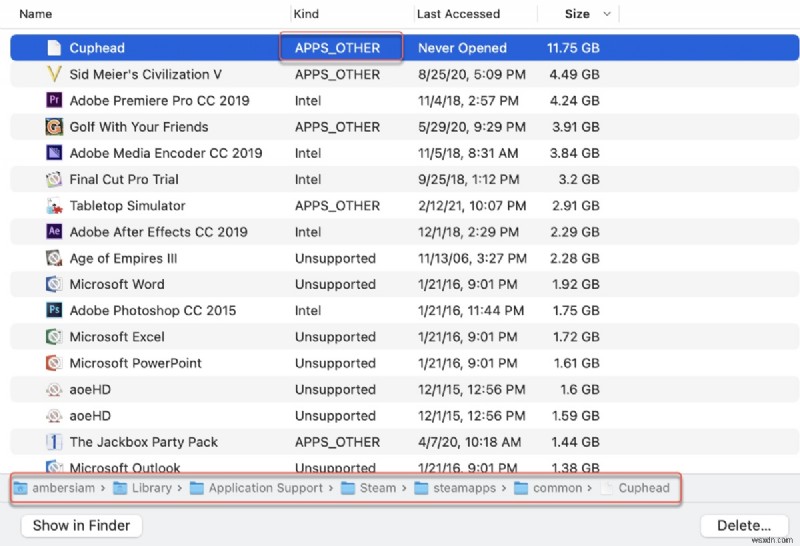This screenshot has width=800, height=546.
Task: Select Adobe After Effects CC 2019 name
Action: coord(158,232)
